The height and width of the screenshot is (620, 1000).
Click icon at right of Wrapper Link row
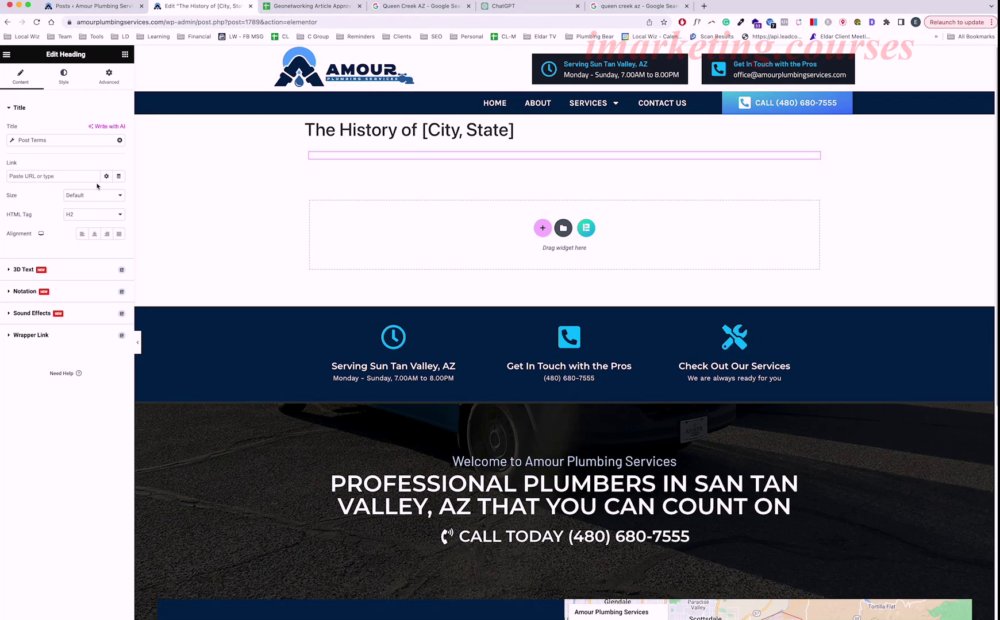(121, 335)
